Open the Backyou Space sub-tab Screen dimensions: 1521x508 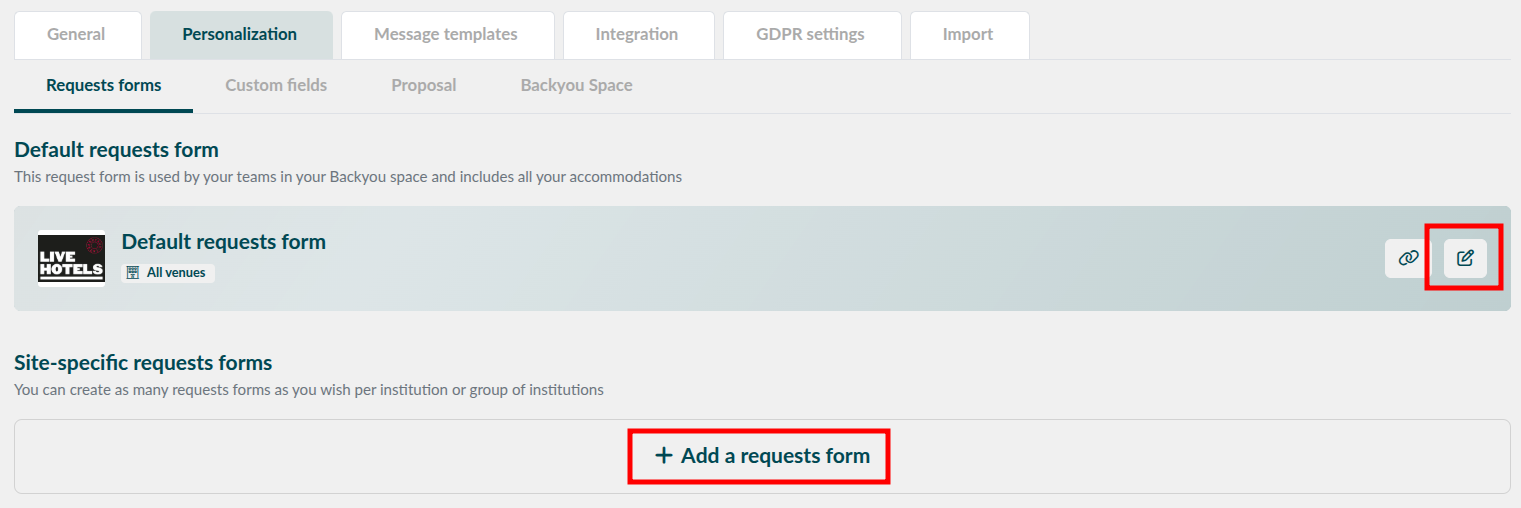point(577,85)
